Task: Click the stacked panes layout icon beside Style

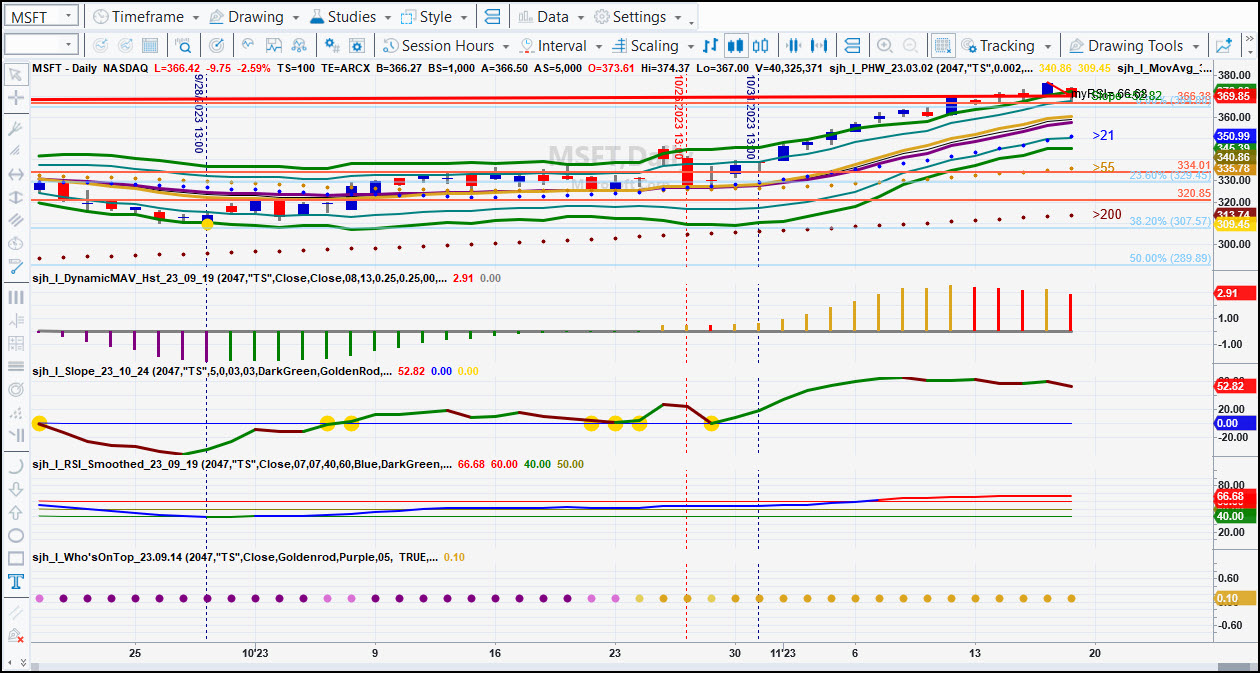Action: pyautogui.click(x=492, y=17)
